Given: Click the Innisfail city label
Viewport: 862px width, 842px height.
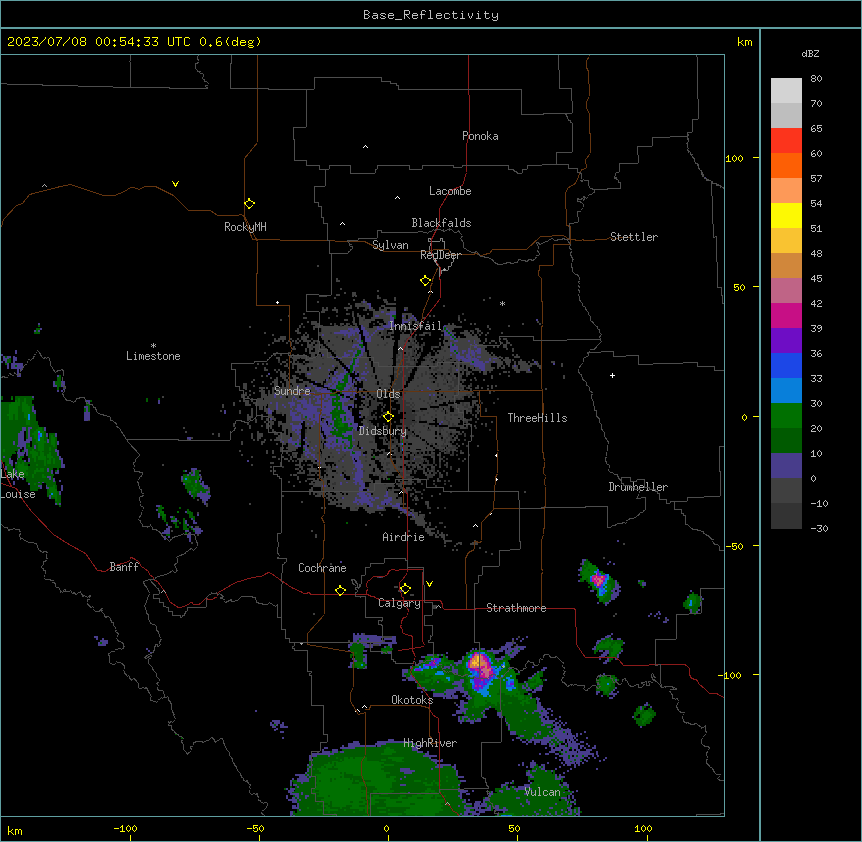Looking at the screenshot, I should pos(416,326).
